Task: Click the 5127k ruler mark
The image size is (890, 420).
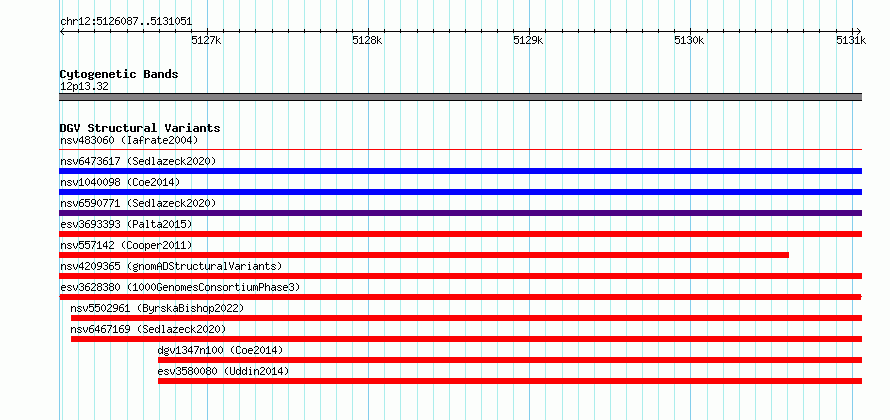Action: (207, 41)
